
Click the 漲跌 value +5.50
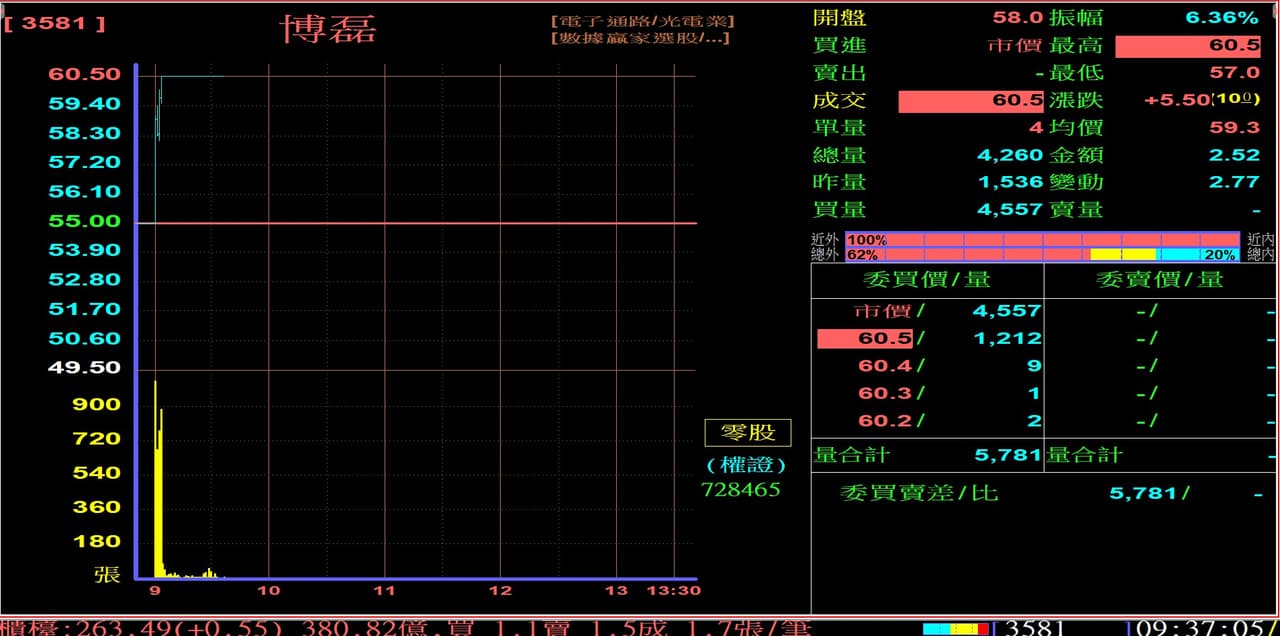[1177, 101]
